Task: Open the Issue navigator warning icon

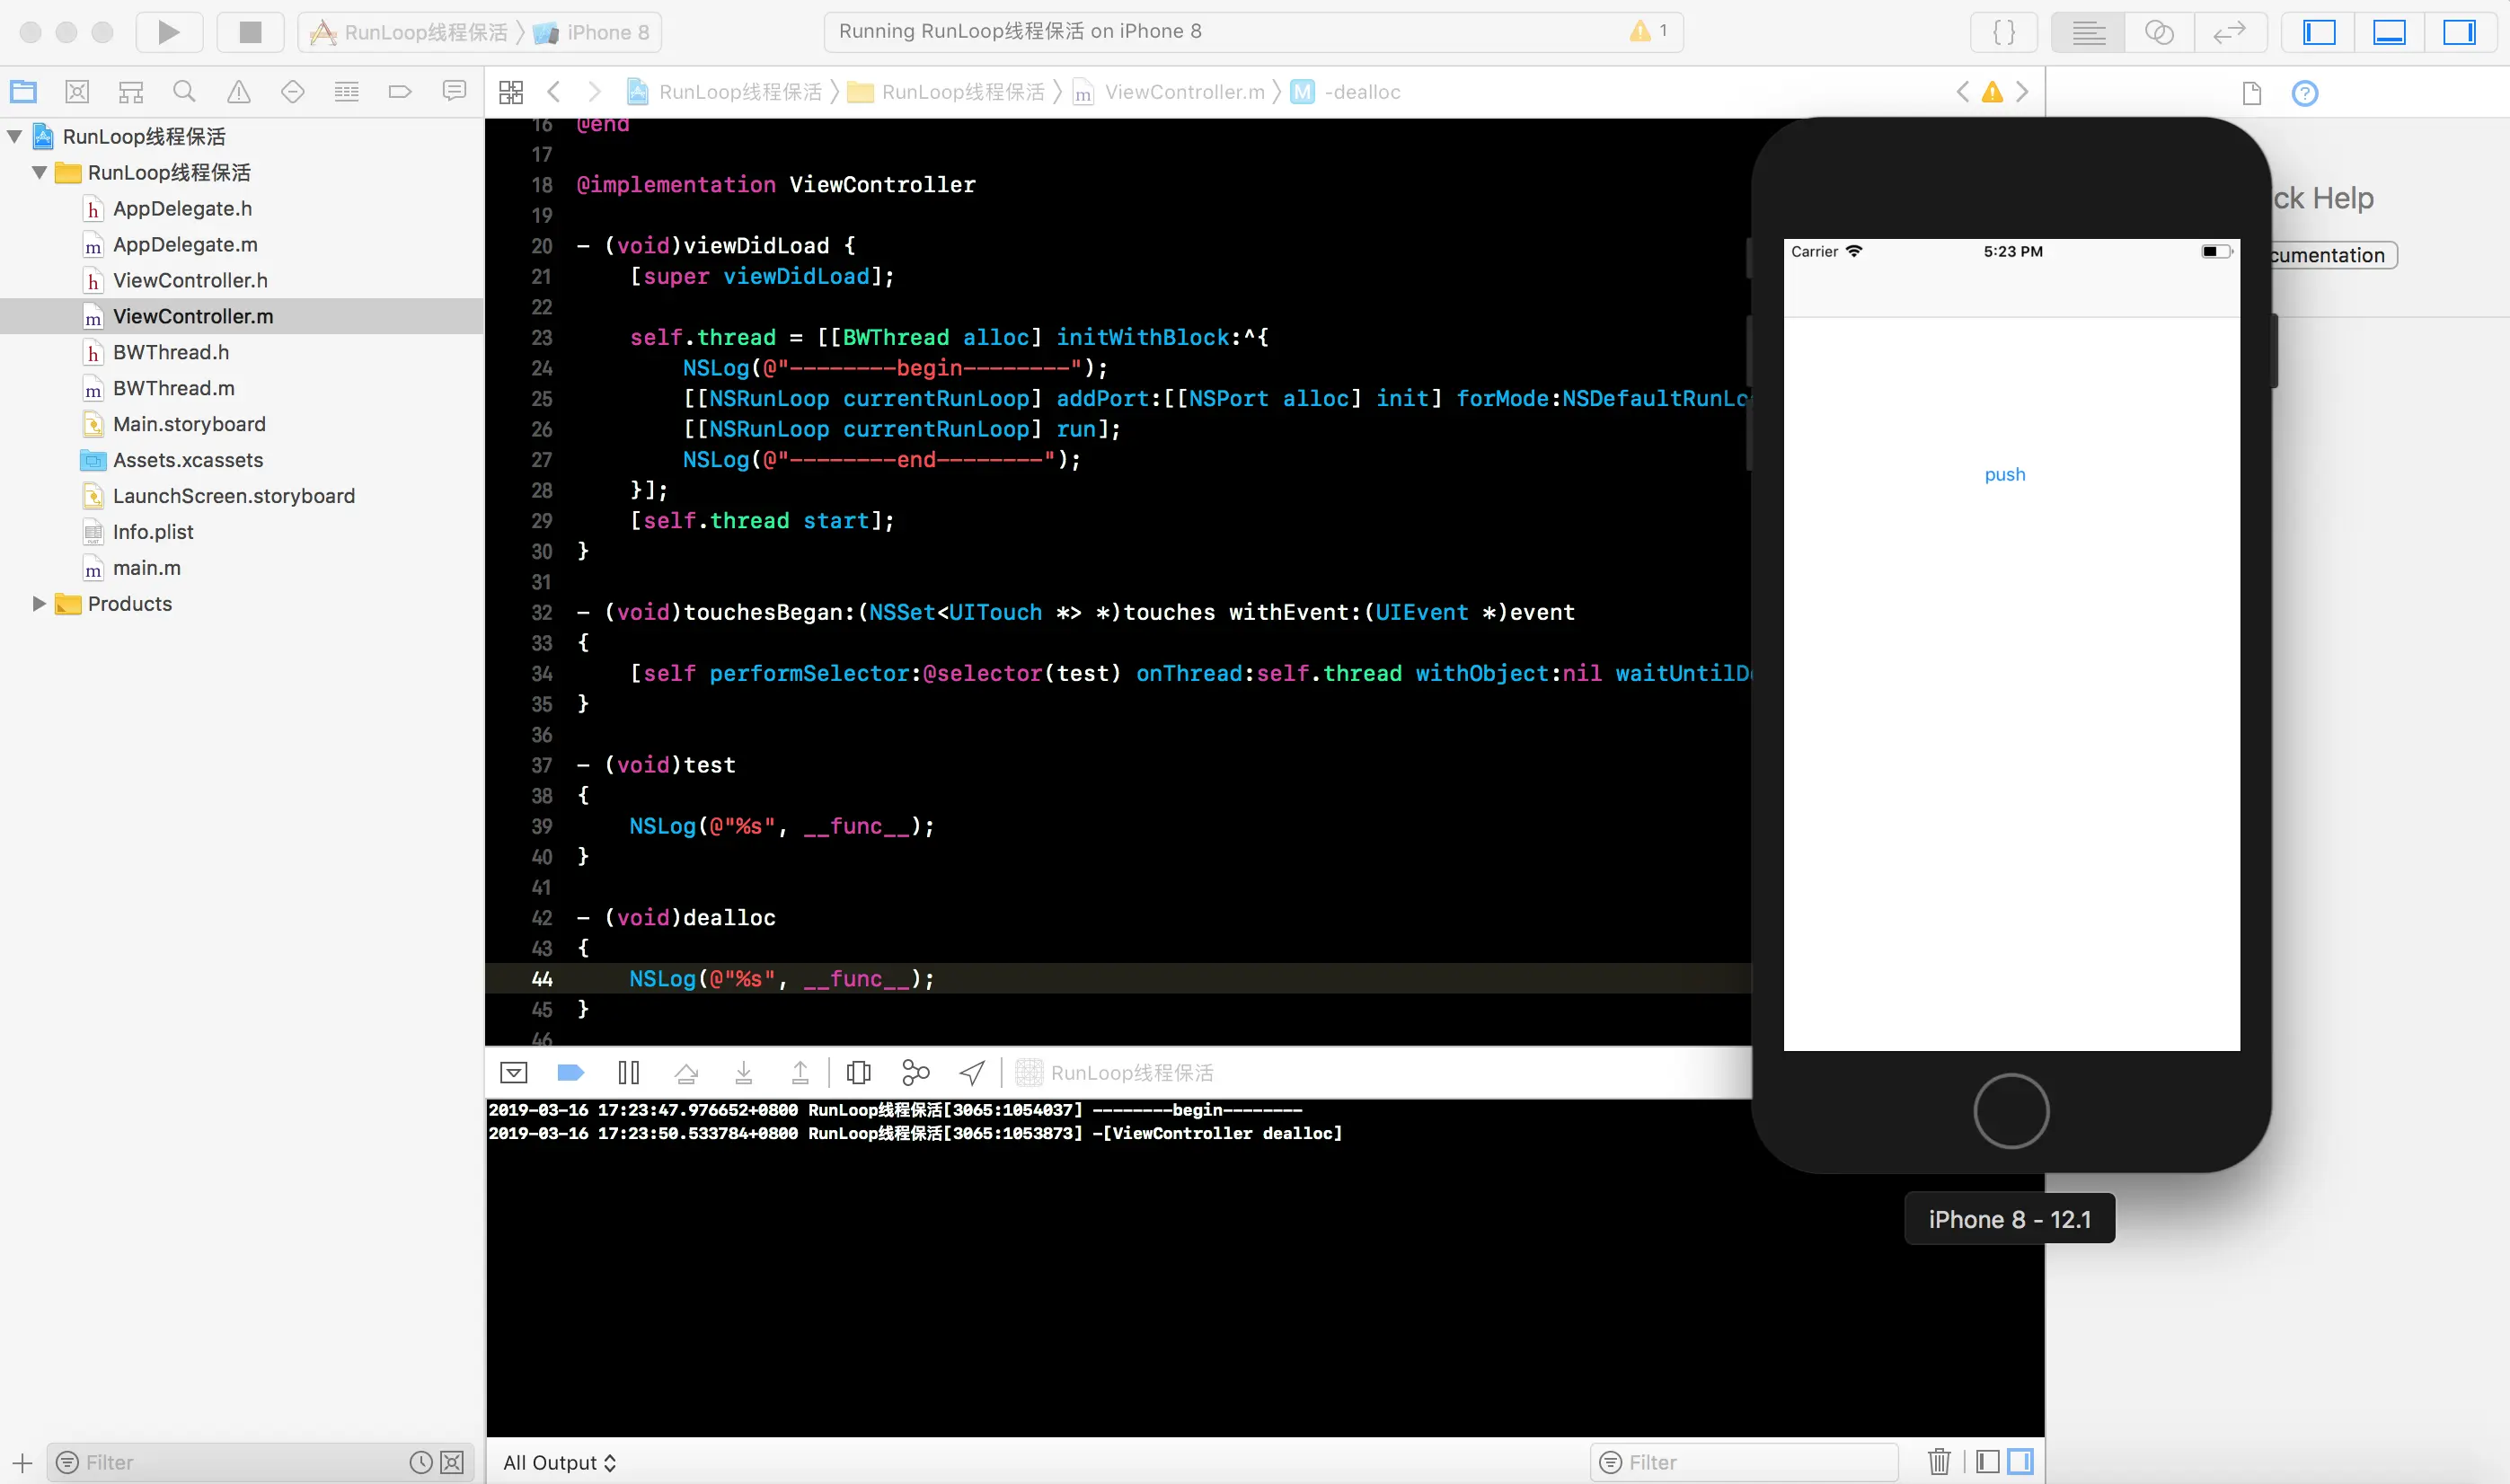Action: [238, 92]
